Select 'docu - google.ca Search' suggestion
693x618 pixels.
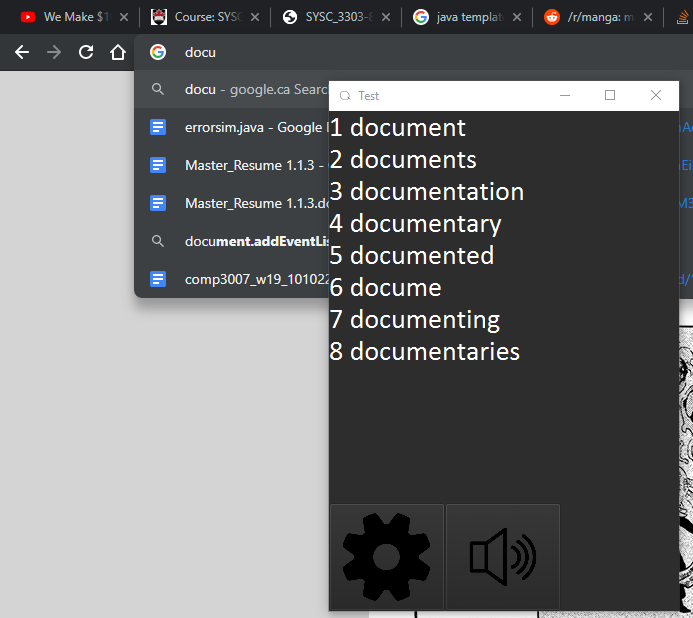(x=240, y=89)
